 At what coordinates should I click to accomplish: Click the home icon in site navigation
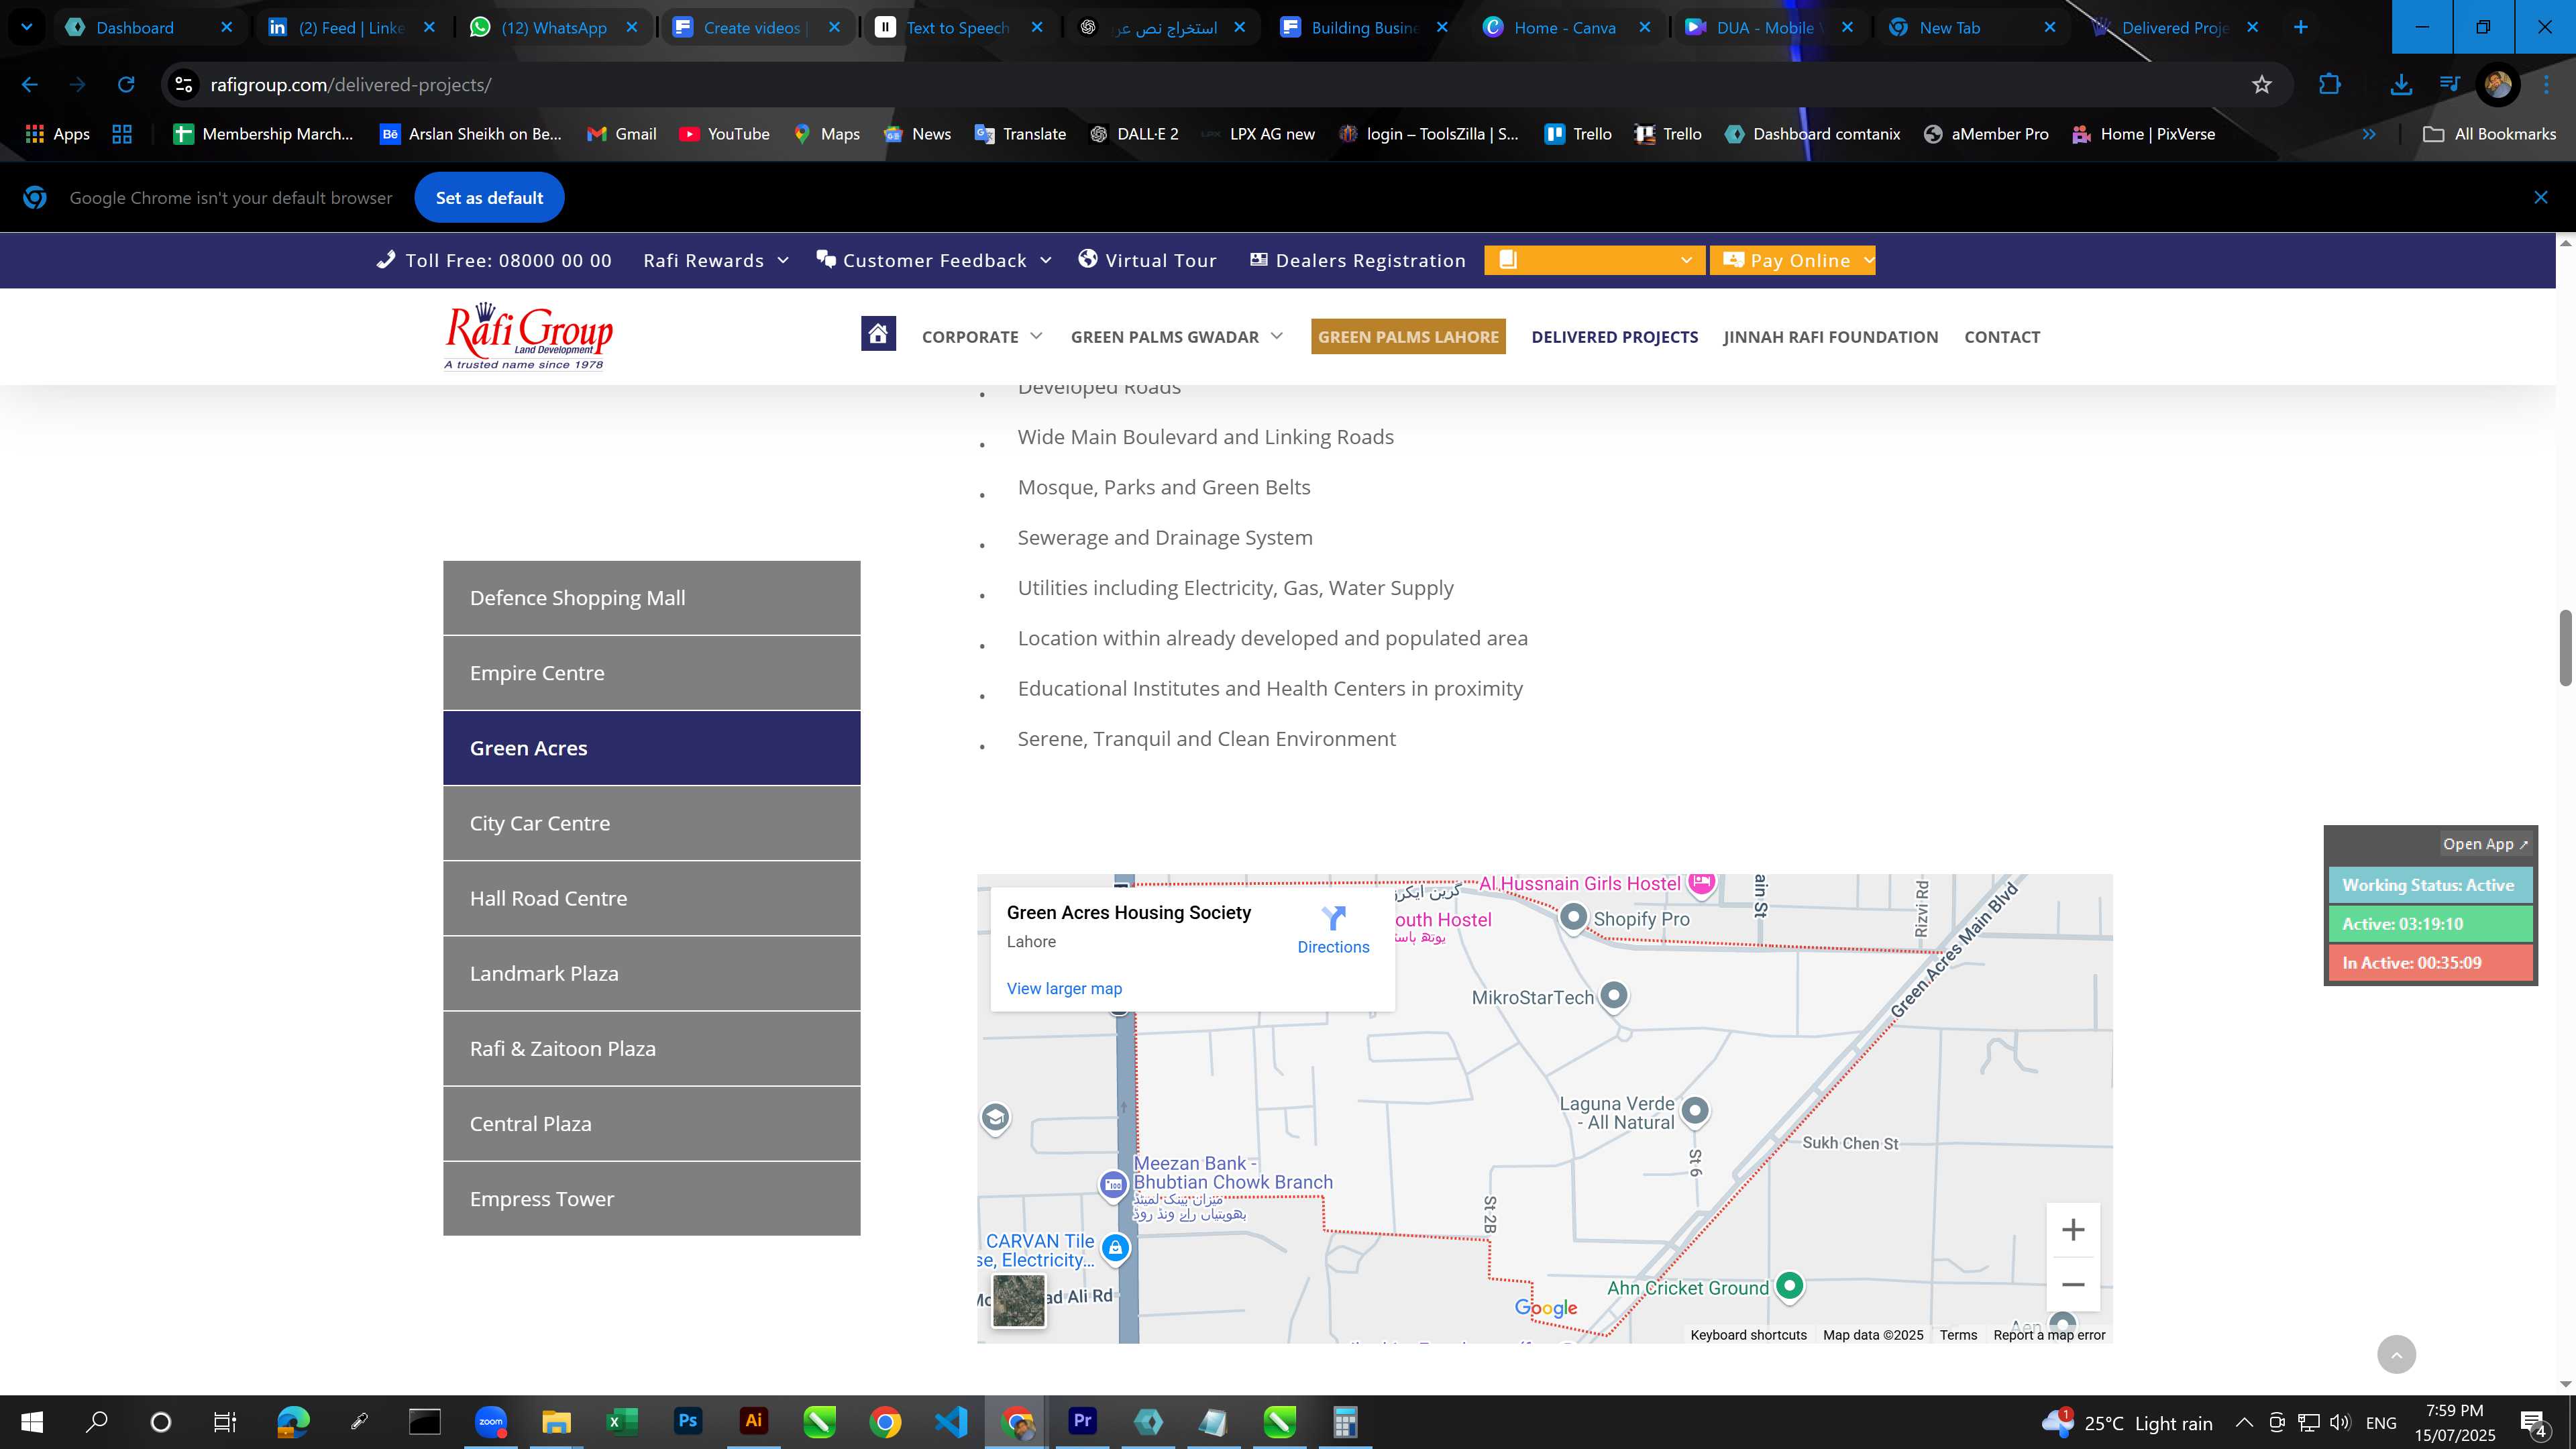click(x=878, y=334)
